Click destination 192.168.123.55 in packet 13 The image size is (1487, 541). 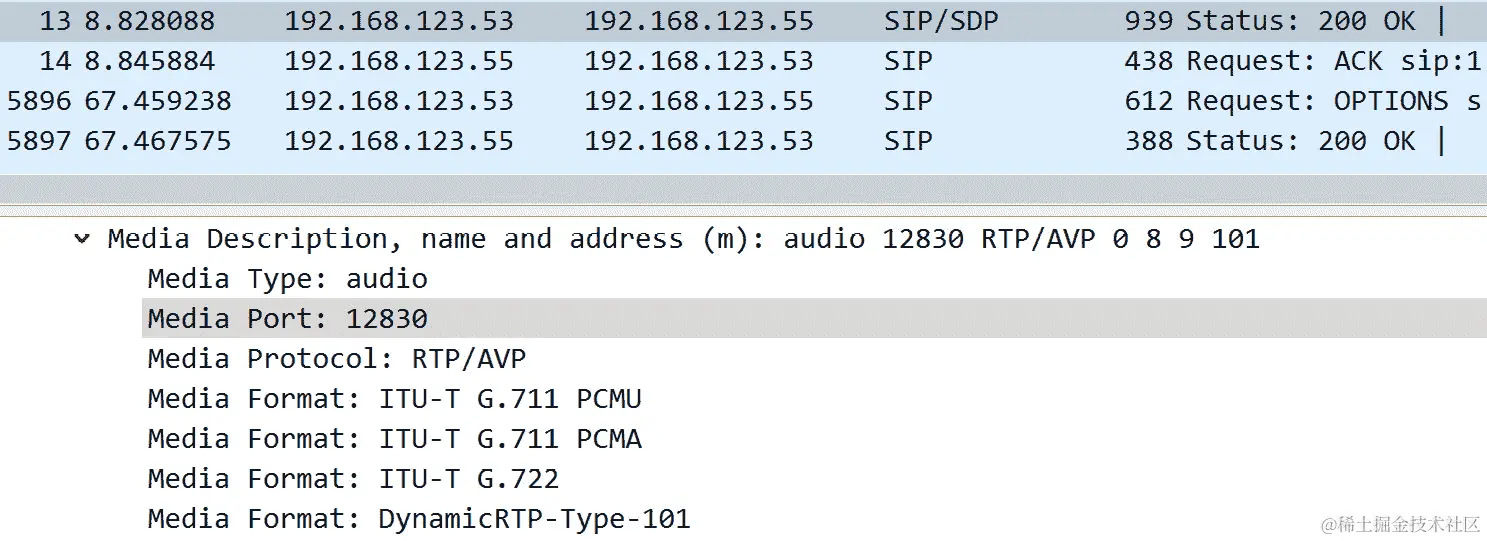pyautogui.click(x=699, y=21)
